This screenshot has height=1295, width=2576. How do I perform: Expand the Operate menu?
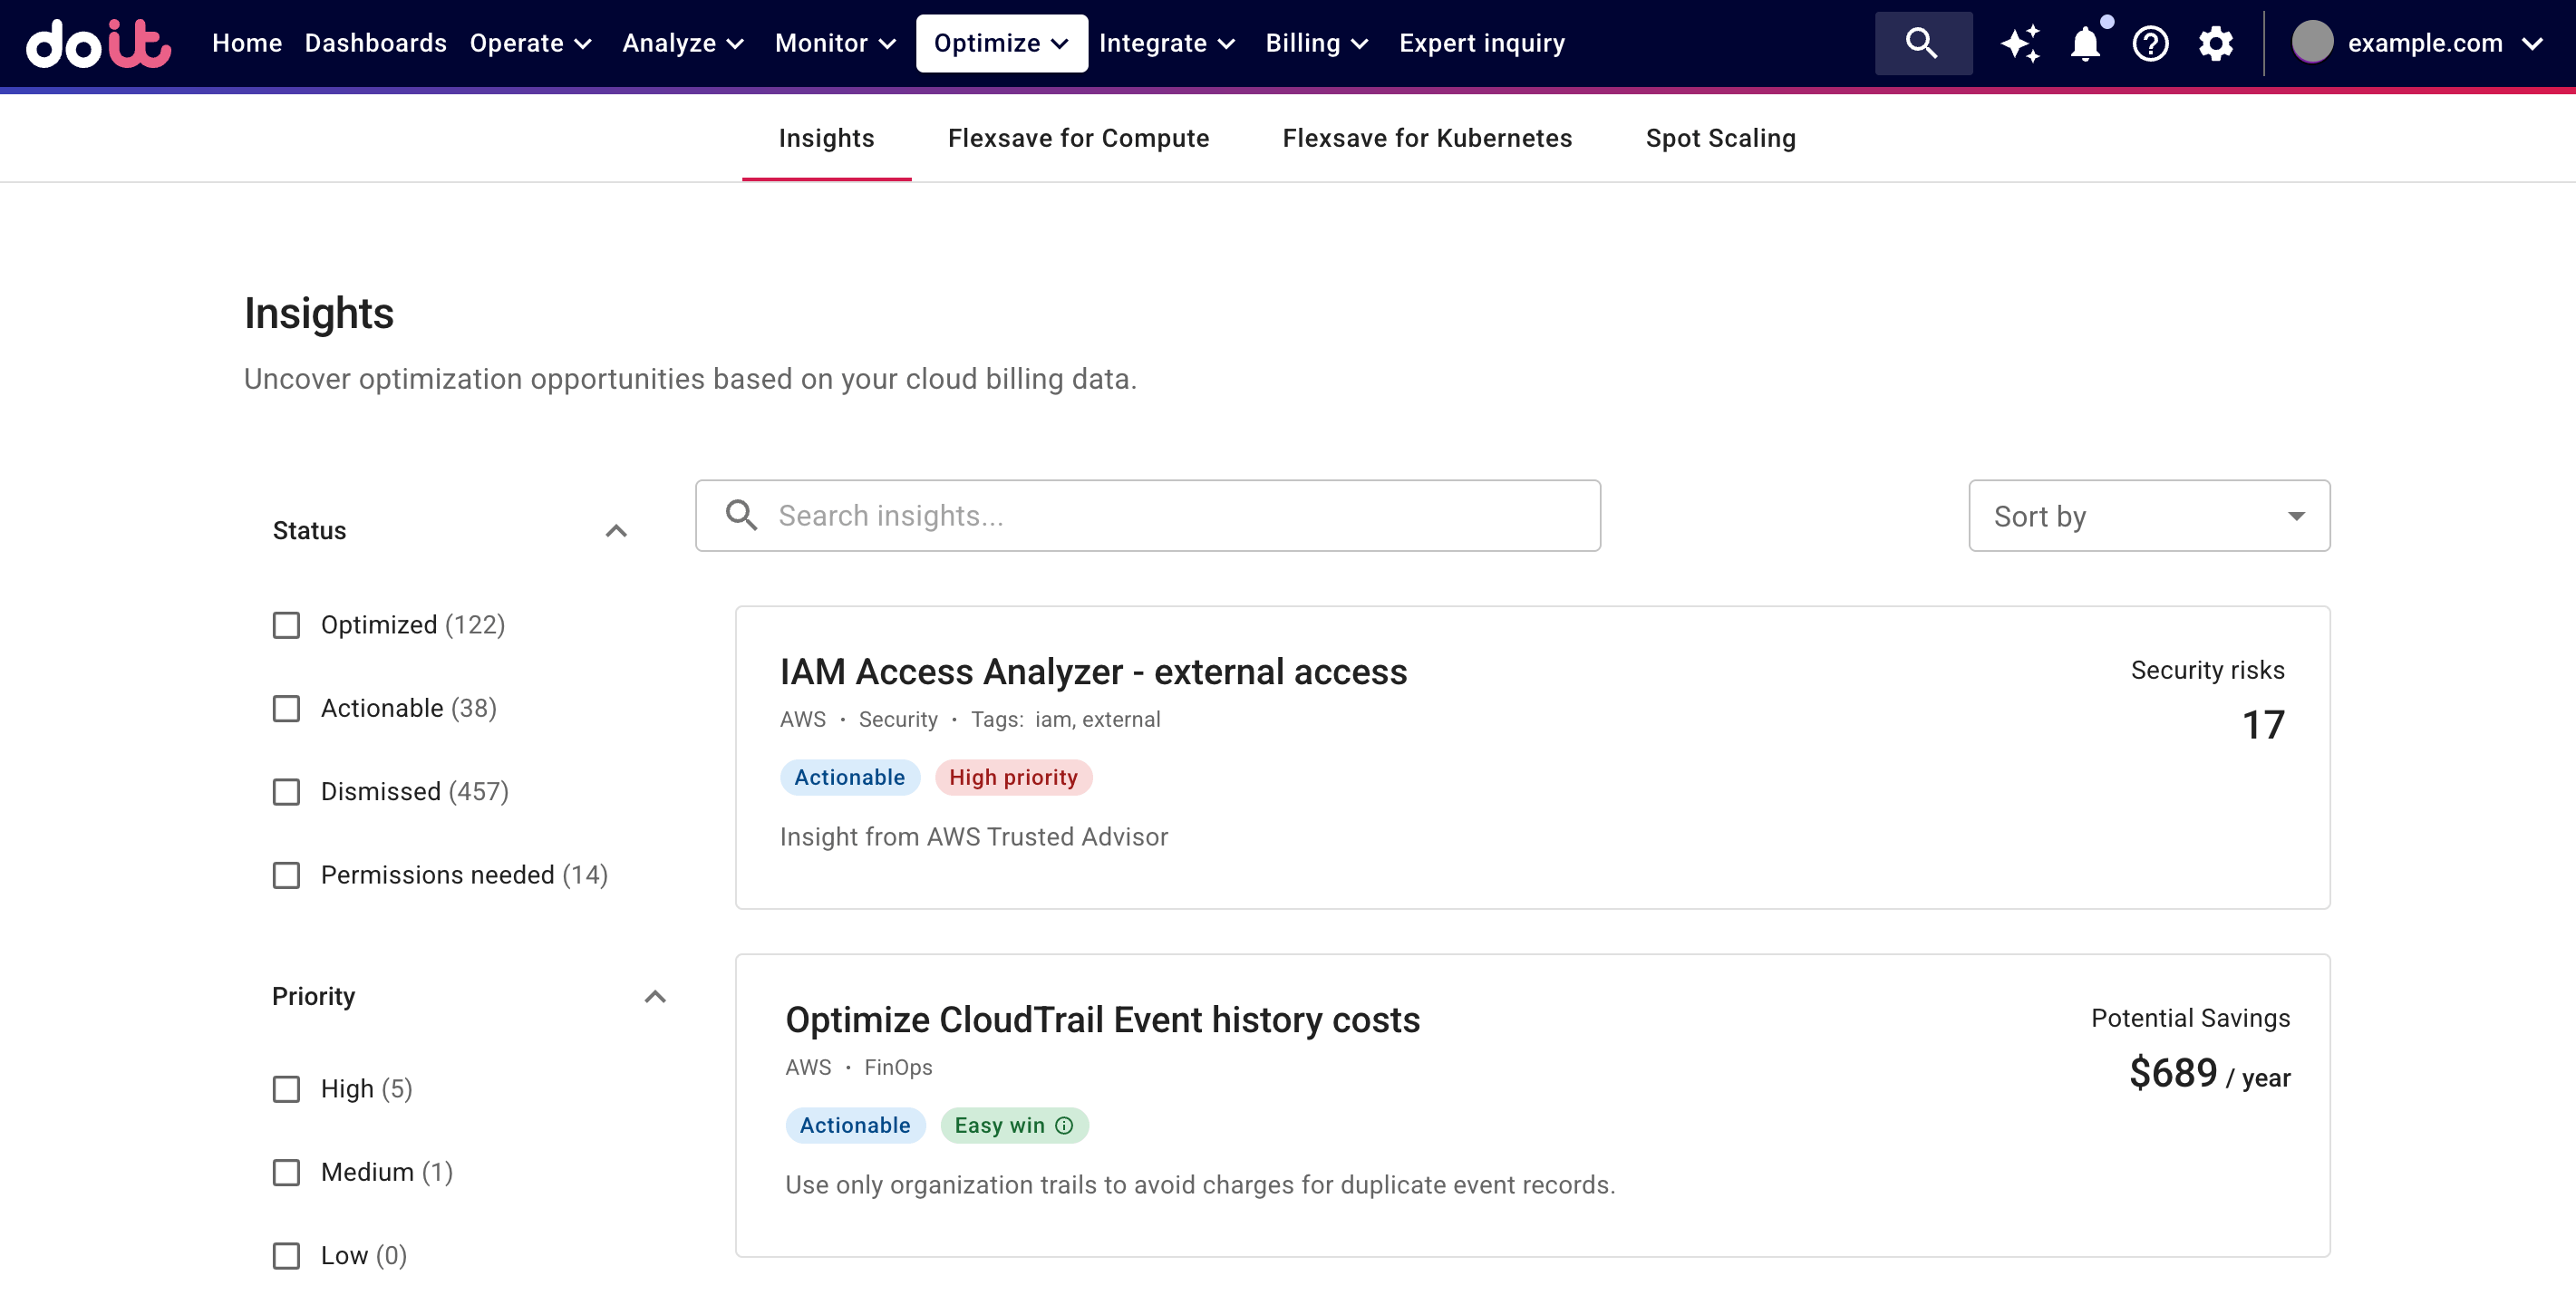click(x=531, y=43)
